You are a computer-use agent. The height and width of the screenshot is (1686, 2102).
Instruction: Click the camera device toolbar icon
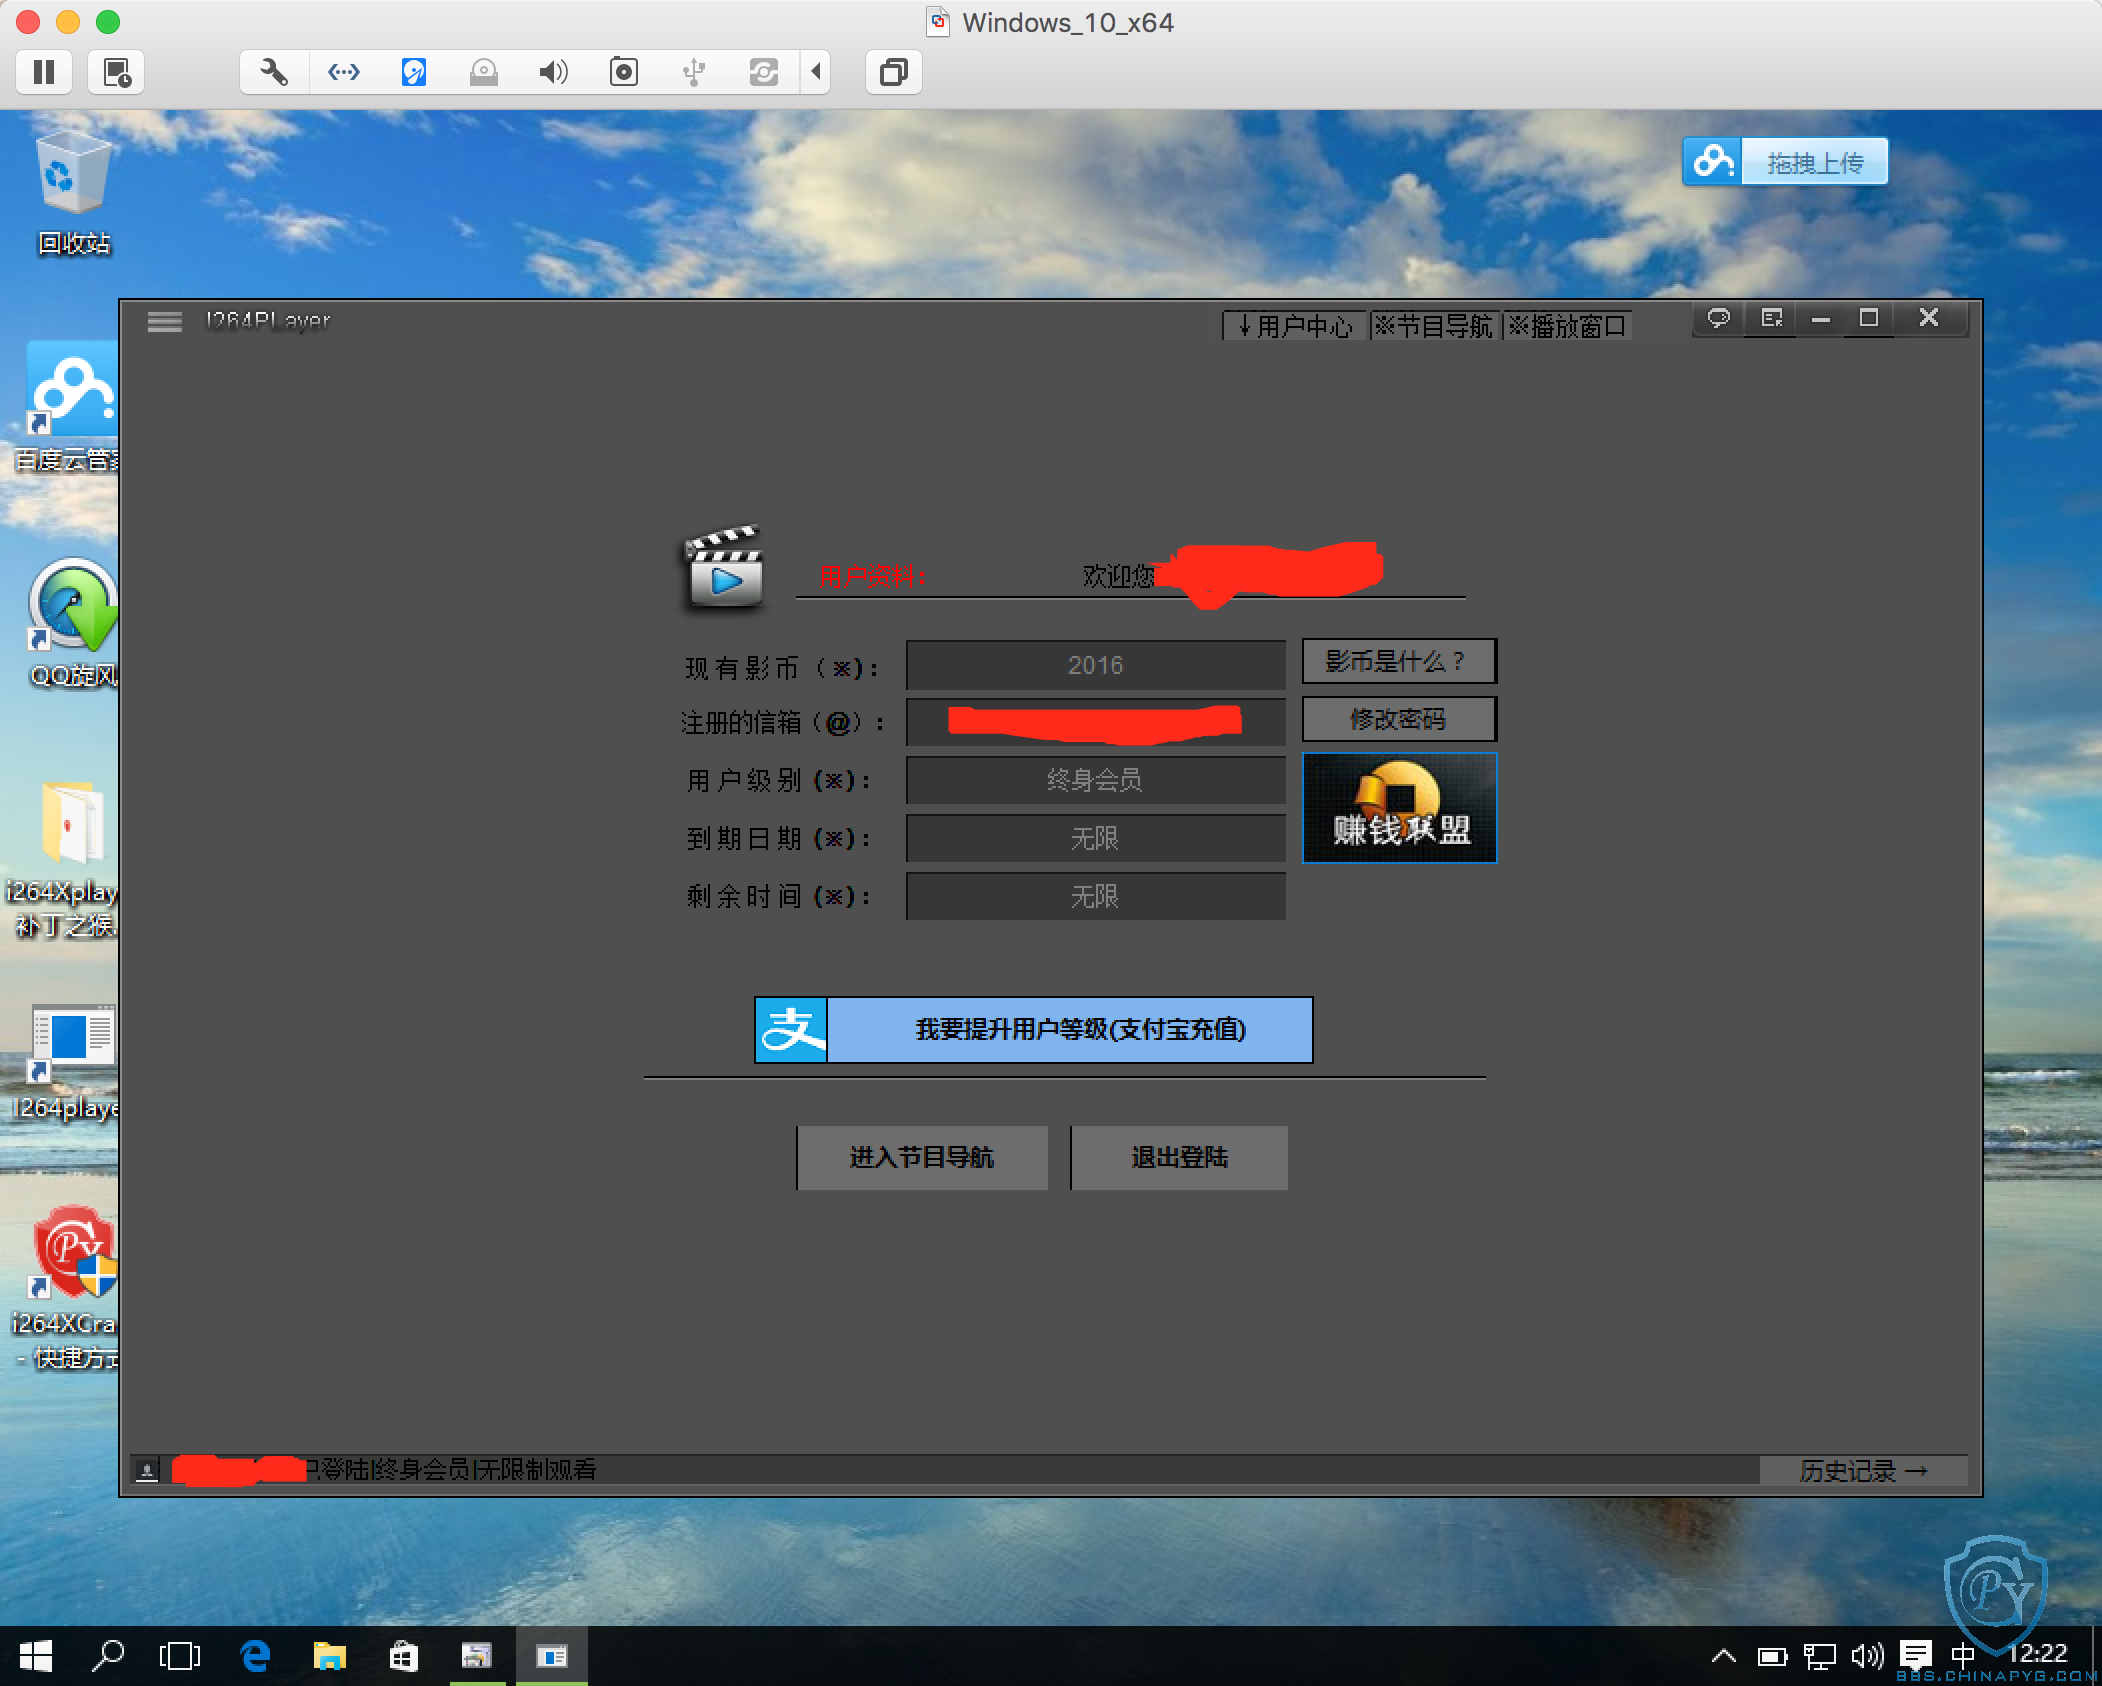point(624,72)
